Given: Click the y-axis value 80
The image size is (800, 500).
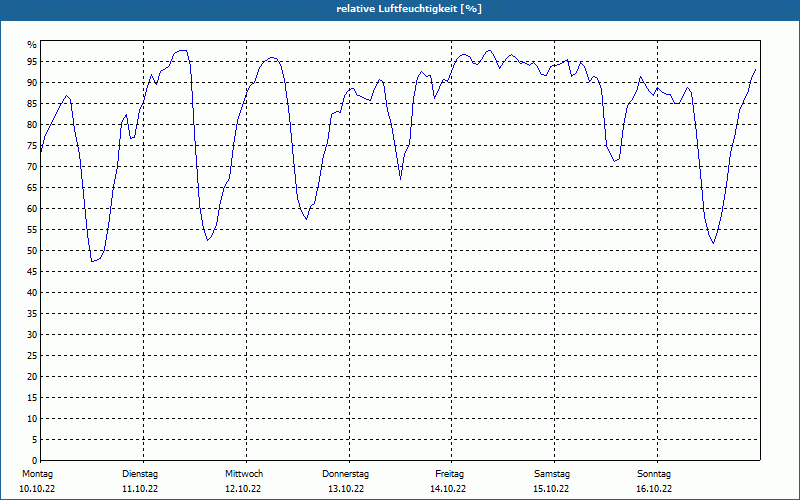Looking at the screenshot, I should tap(32, 124).
